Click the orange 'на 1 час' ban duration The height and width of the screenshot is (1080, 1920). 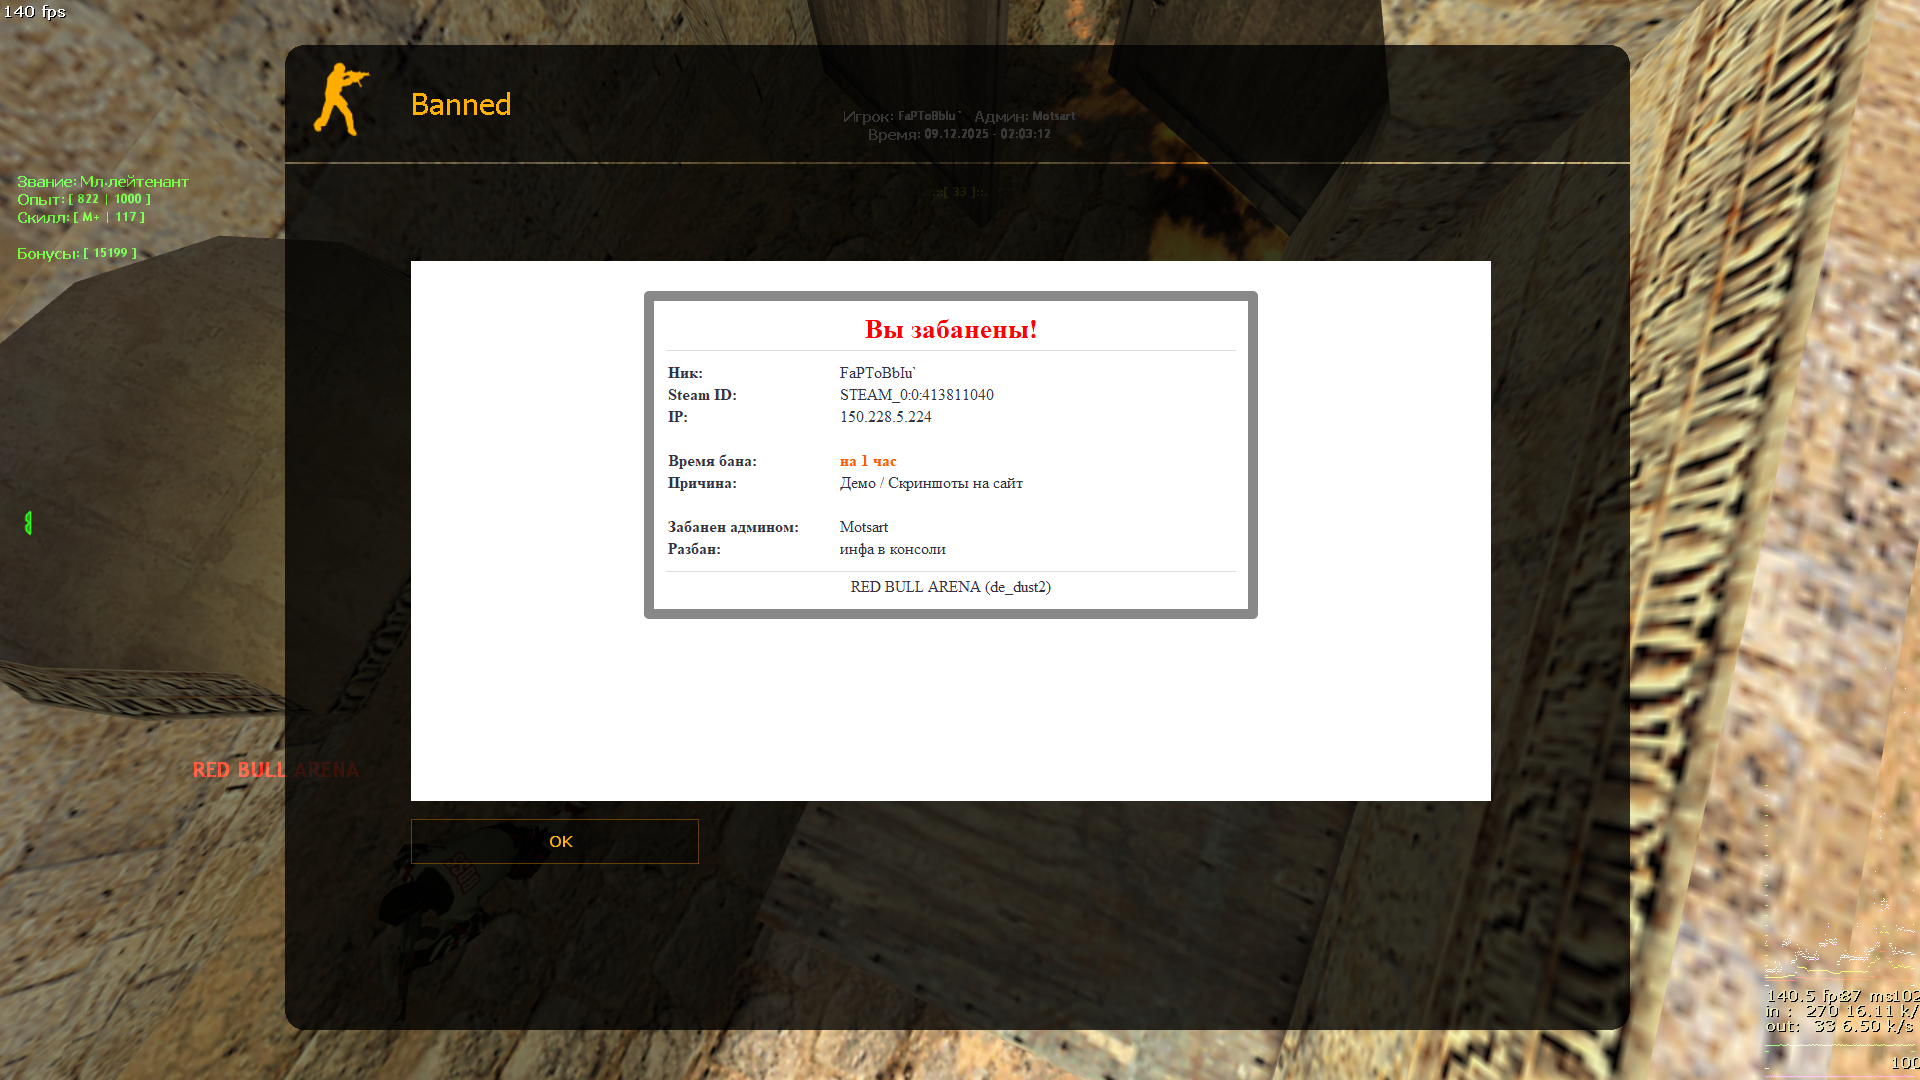867,461
